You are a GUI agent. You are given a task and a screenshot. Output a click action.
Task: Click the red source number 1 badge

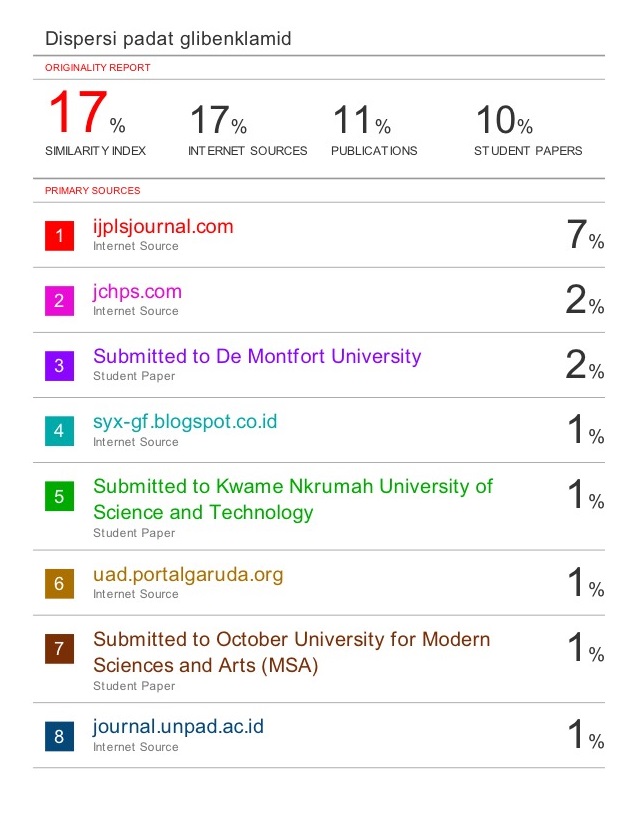click(x=59, y=236)
